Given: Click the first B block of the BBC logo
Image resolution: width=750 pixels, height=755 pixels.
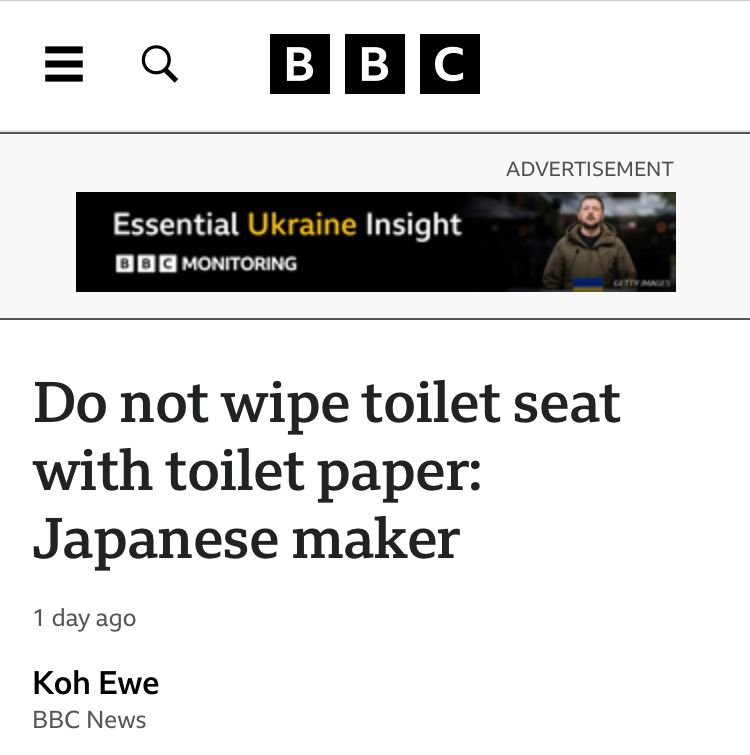Looking at the screenshot, I should point(300,64).
